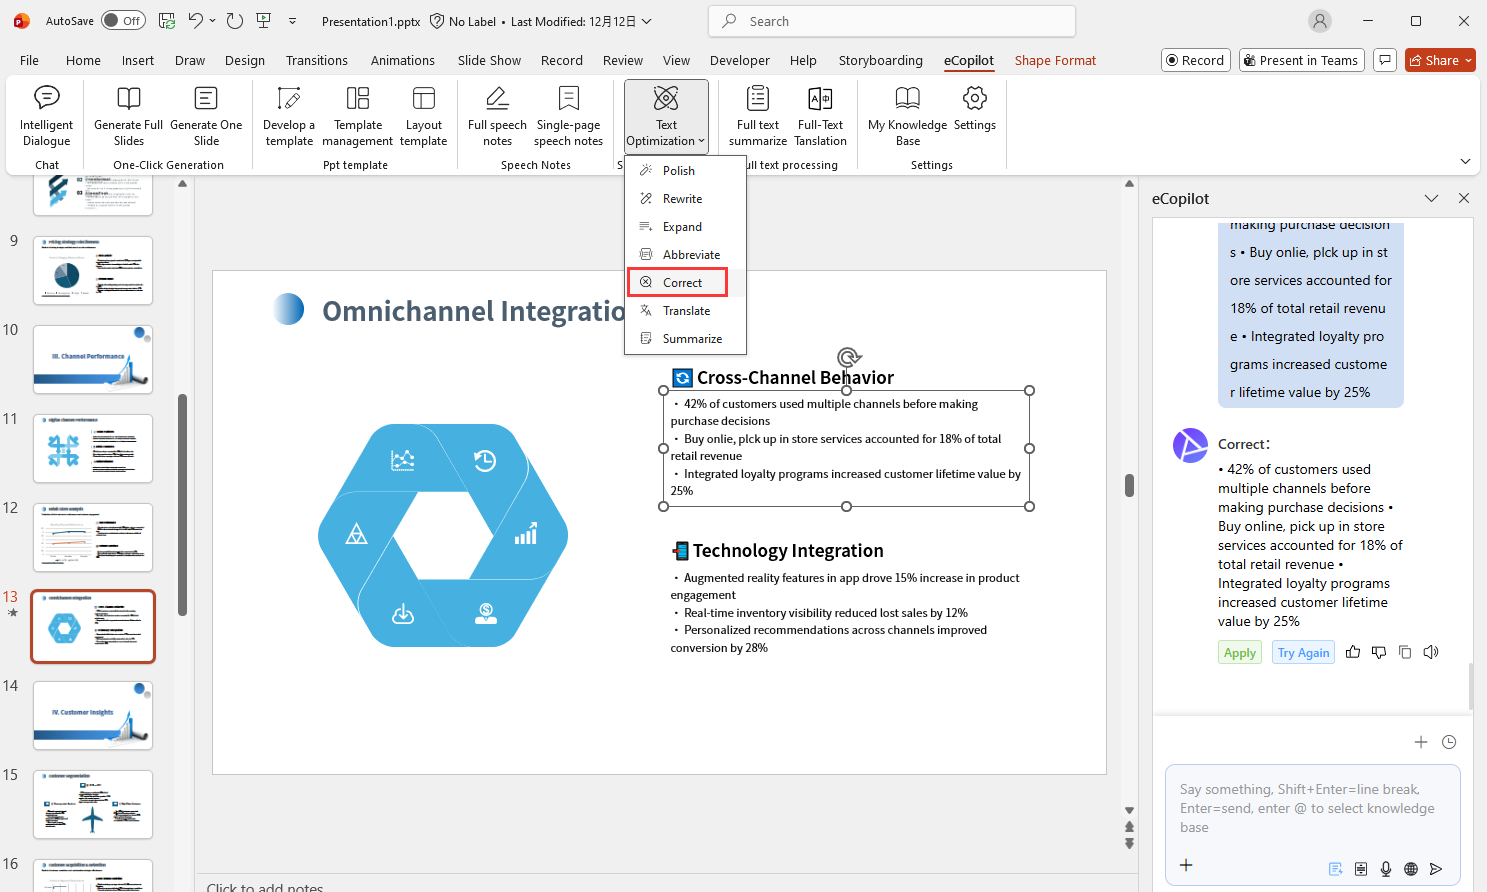Click microphone icon in chat input
Viewport: 1487px width, 892px height.
[1386, 868]
